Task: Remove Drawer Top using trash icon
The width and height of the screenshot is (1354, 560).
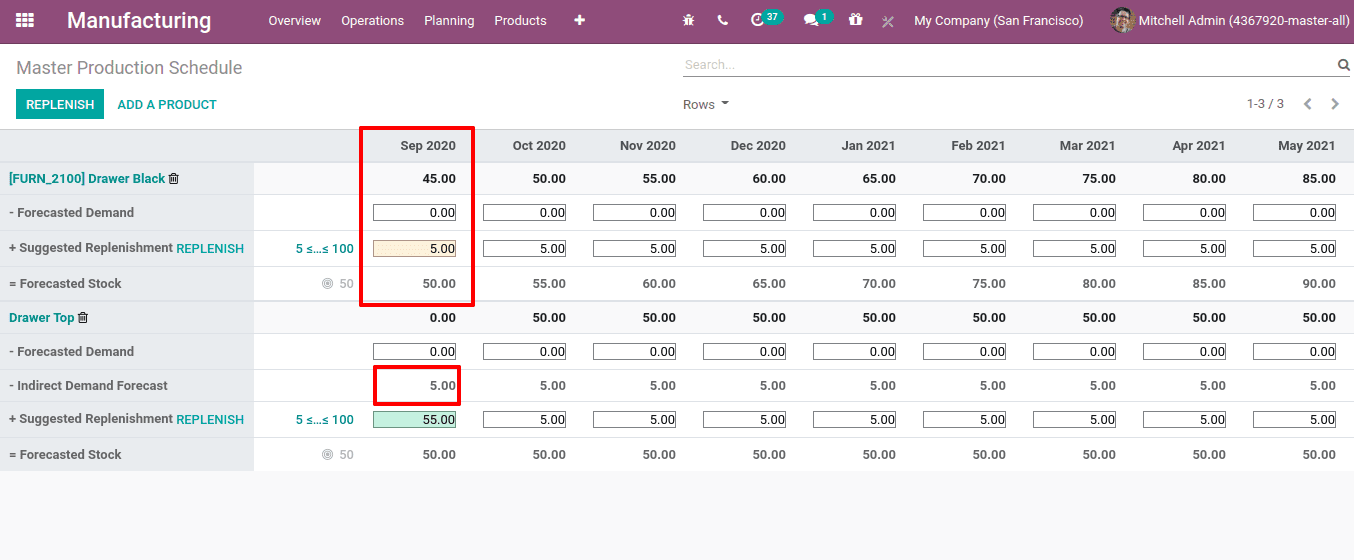Action: (x=83, y=318)
